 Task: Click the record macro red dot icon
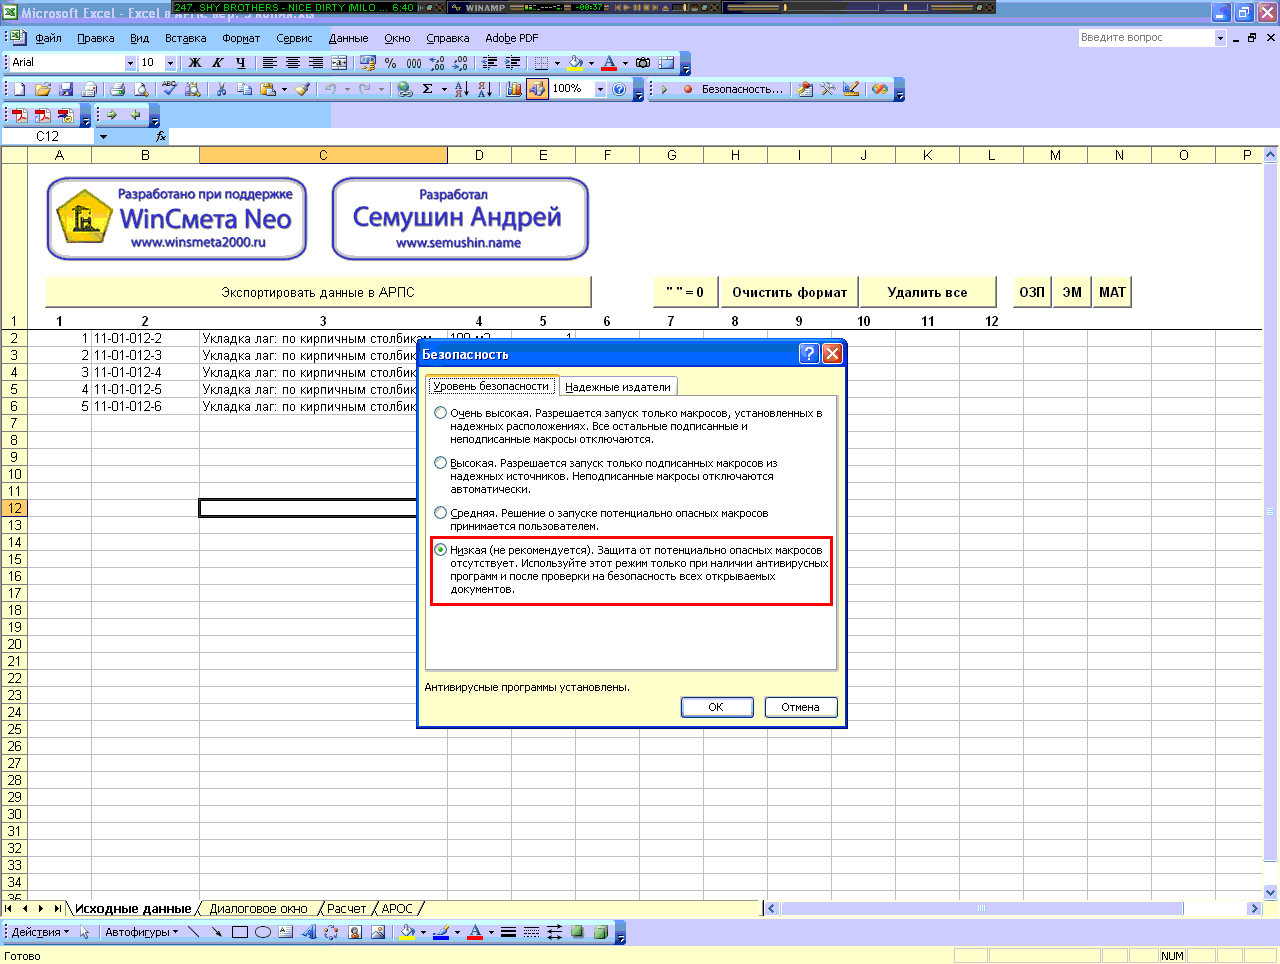click(x=687, y=89)
